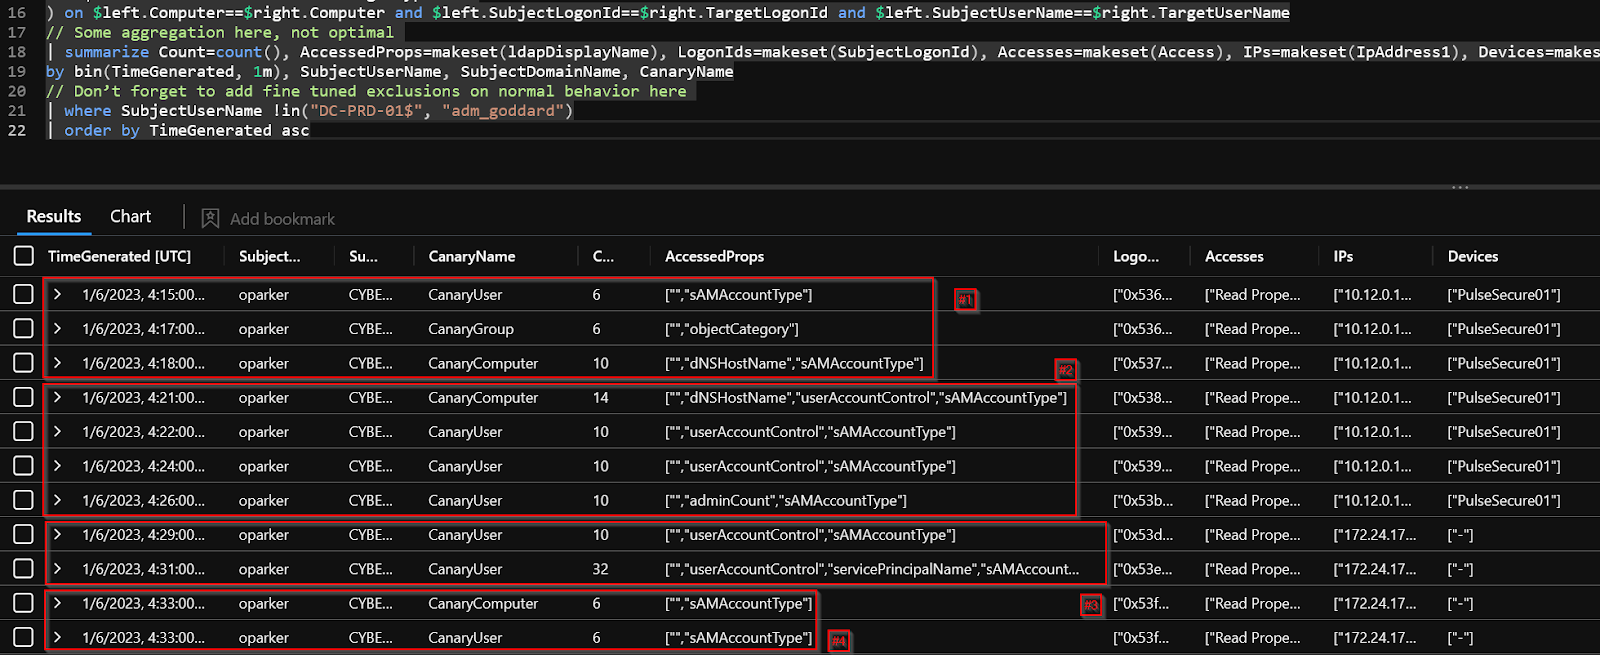Expand the 4:15:00 CanaryUser row
The height and width of the screenshot is (655, 1600).
(x=58, y=294)
